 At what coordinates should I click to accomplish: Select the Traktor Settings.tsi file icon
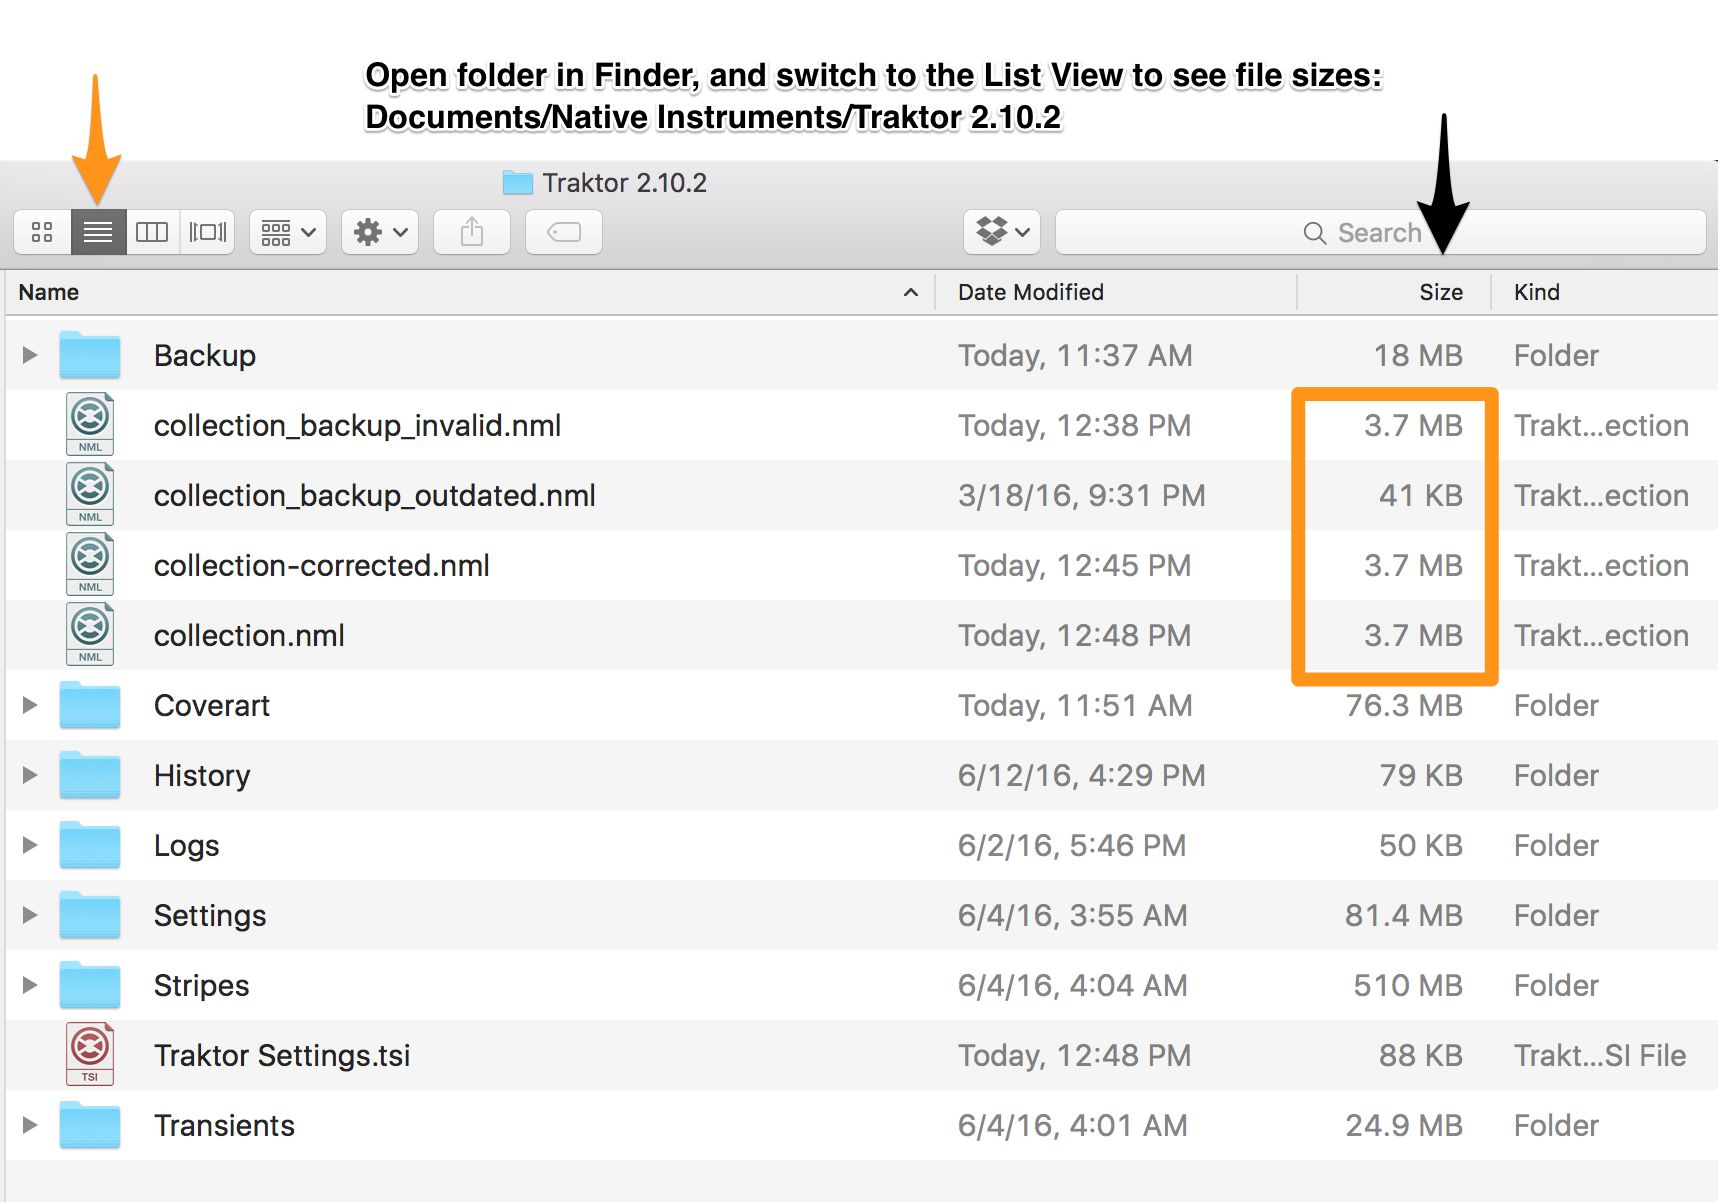point(90,1055)
